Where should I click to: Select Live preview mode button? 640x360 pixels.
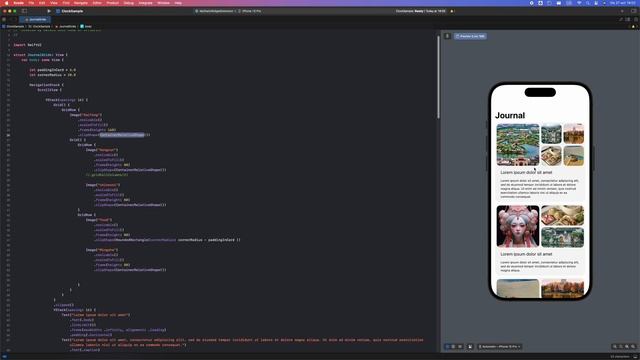[x=448, y=347]
